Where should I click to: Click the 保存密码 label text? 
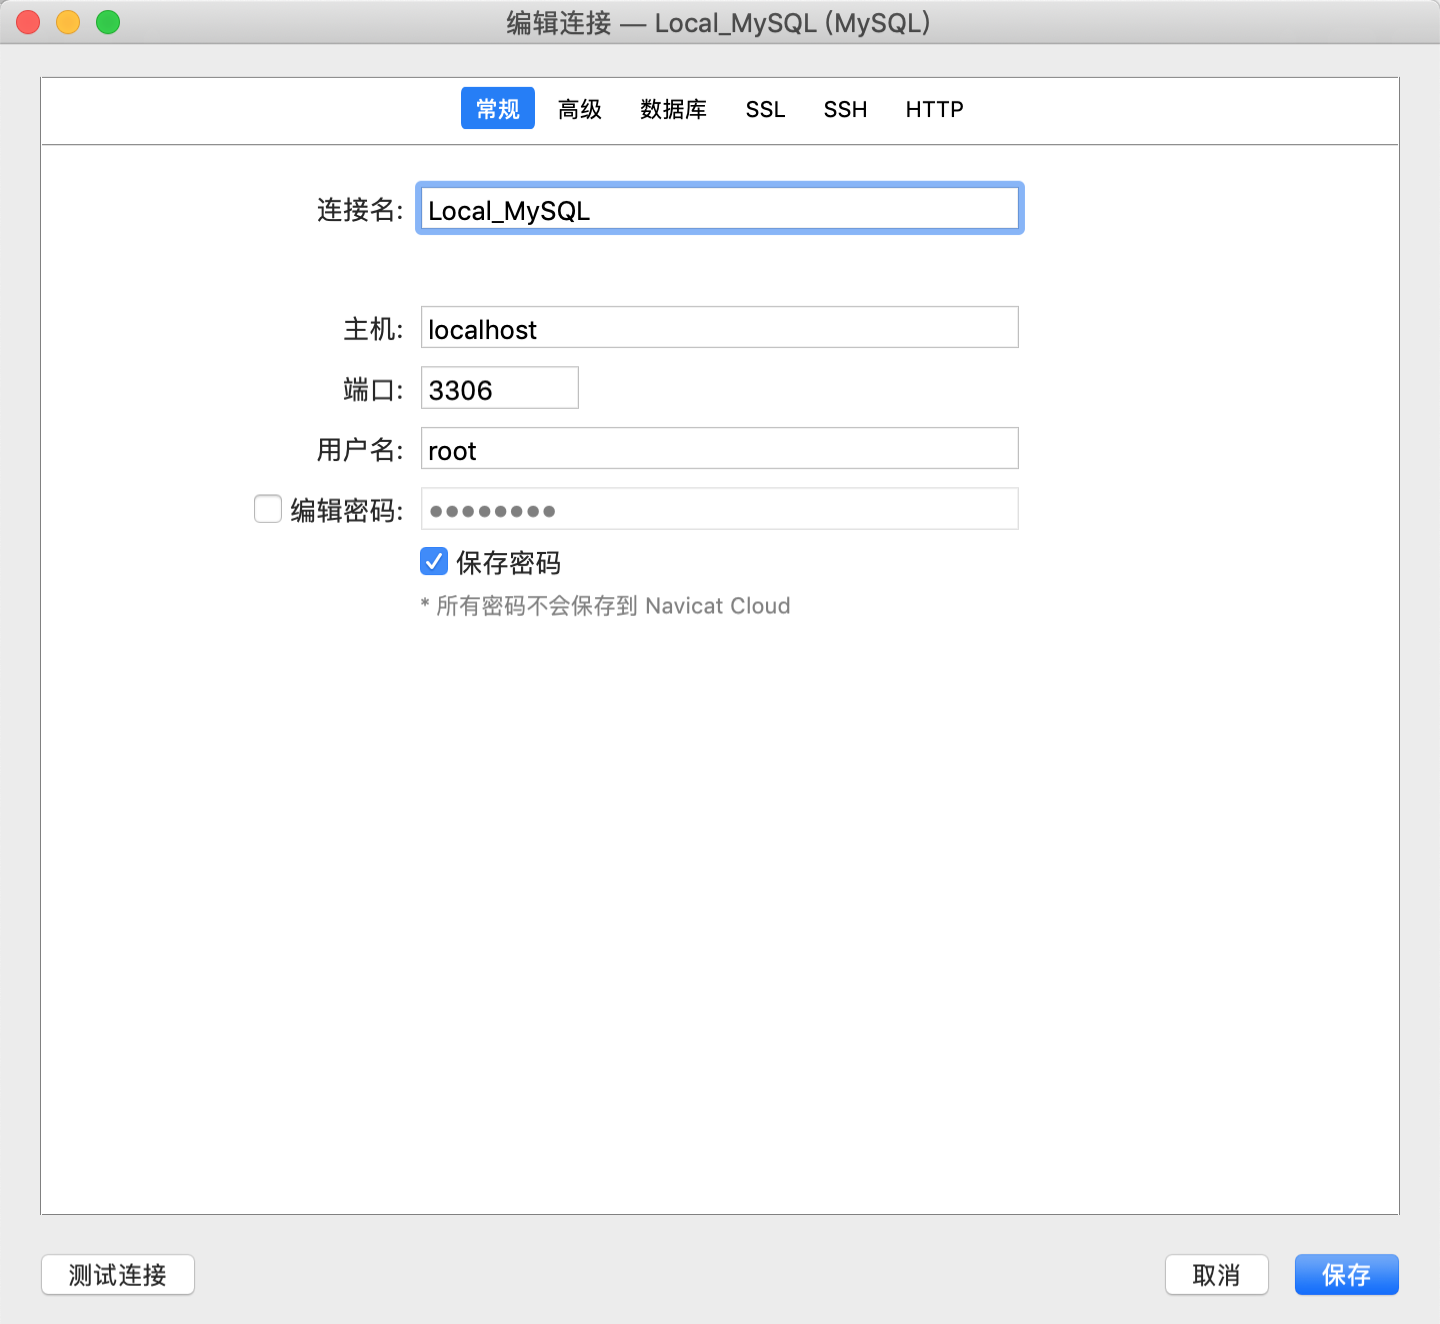coord(509,563)
